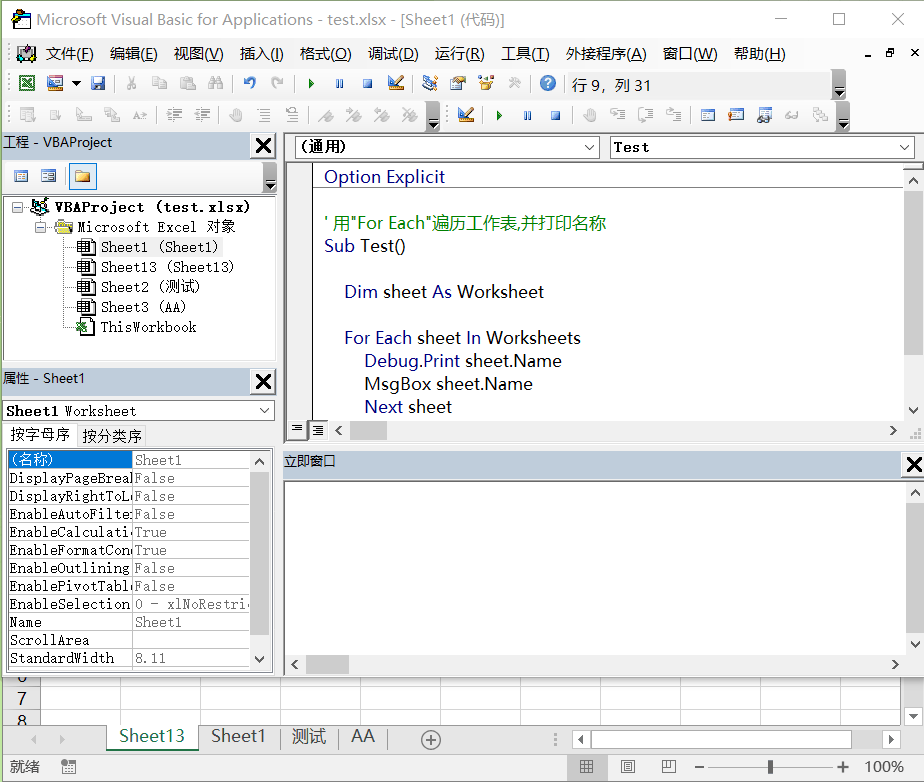Image resolution: width=924 pixels, height=782 pixels.
Task: Open the 工具(T) menu
Action: coord(525,54)
